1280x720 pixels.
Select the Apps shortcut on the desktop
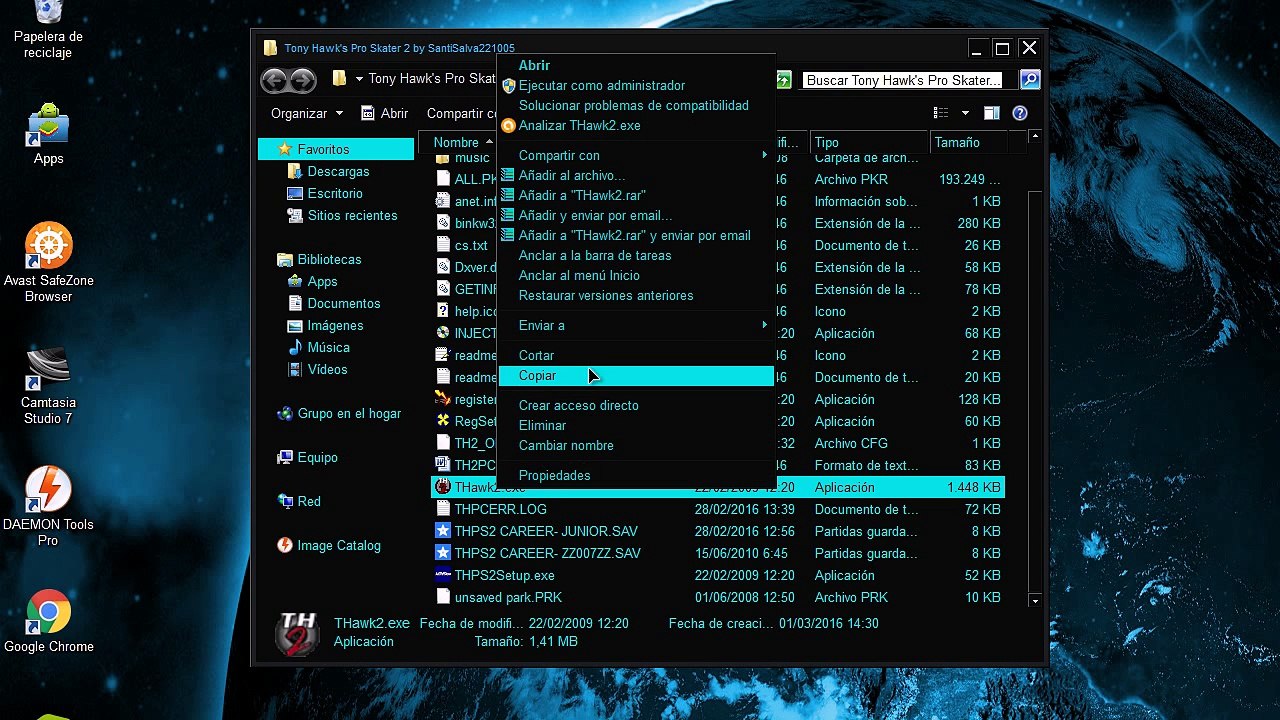pos(48,134)
